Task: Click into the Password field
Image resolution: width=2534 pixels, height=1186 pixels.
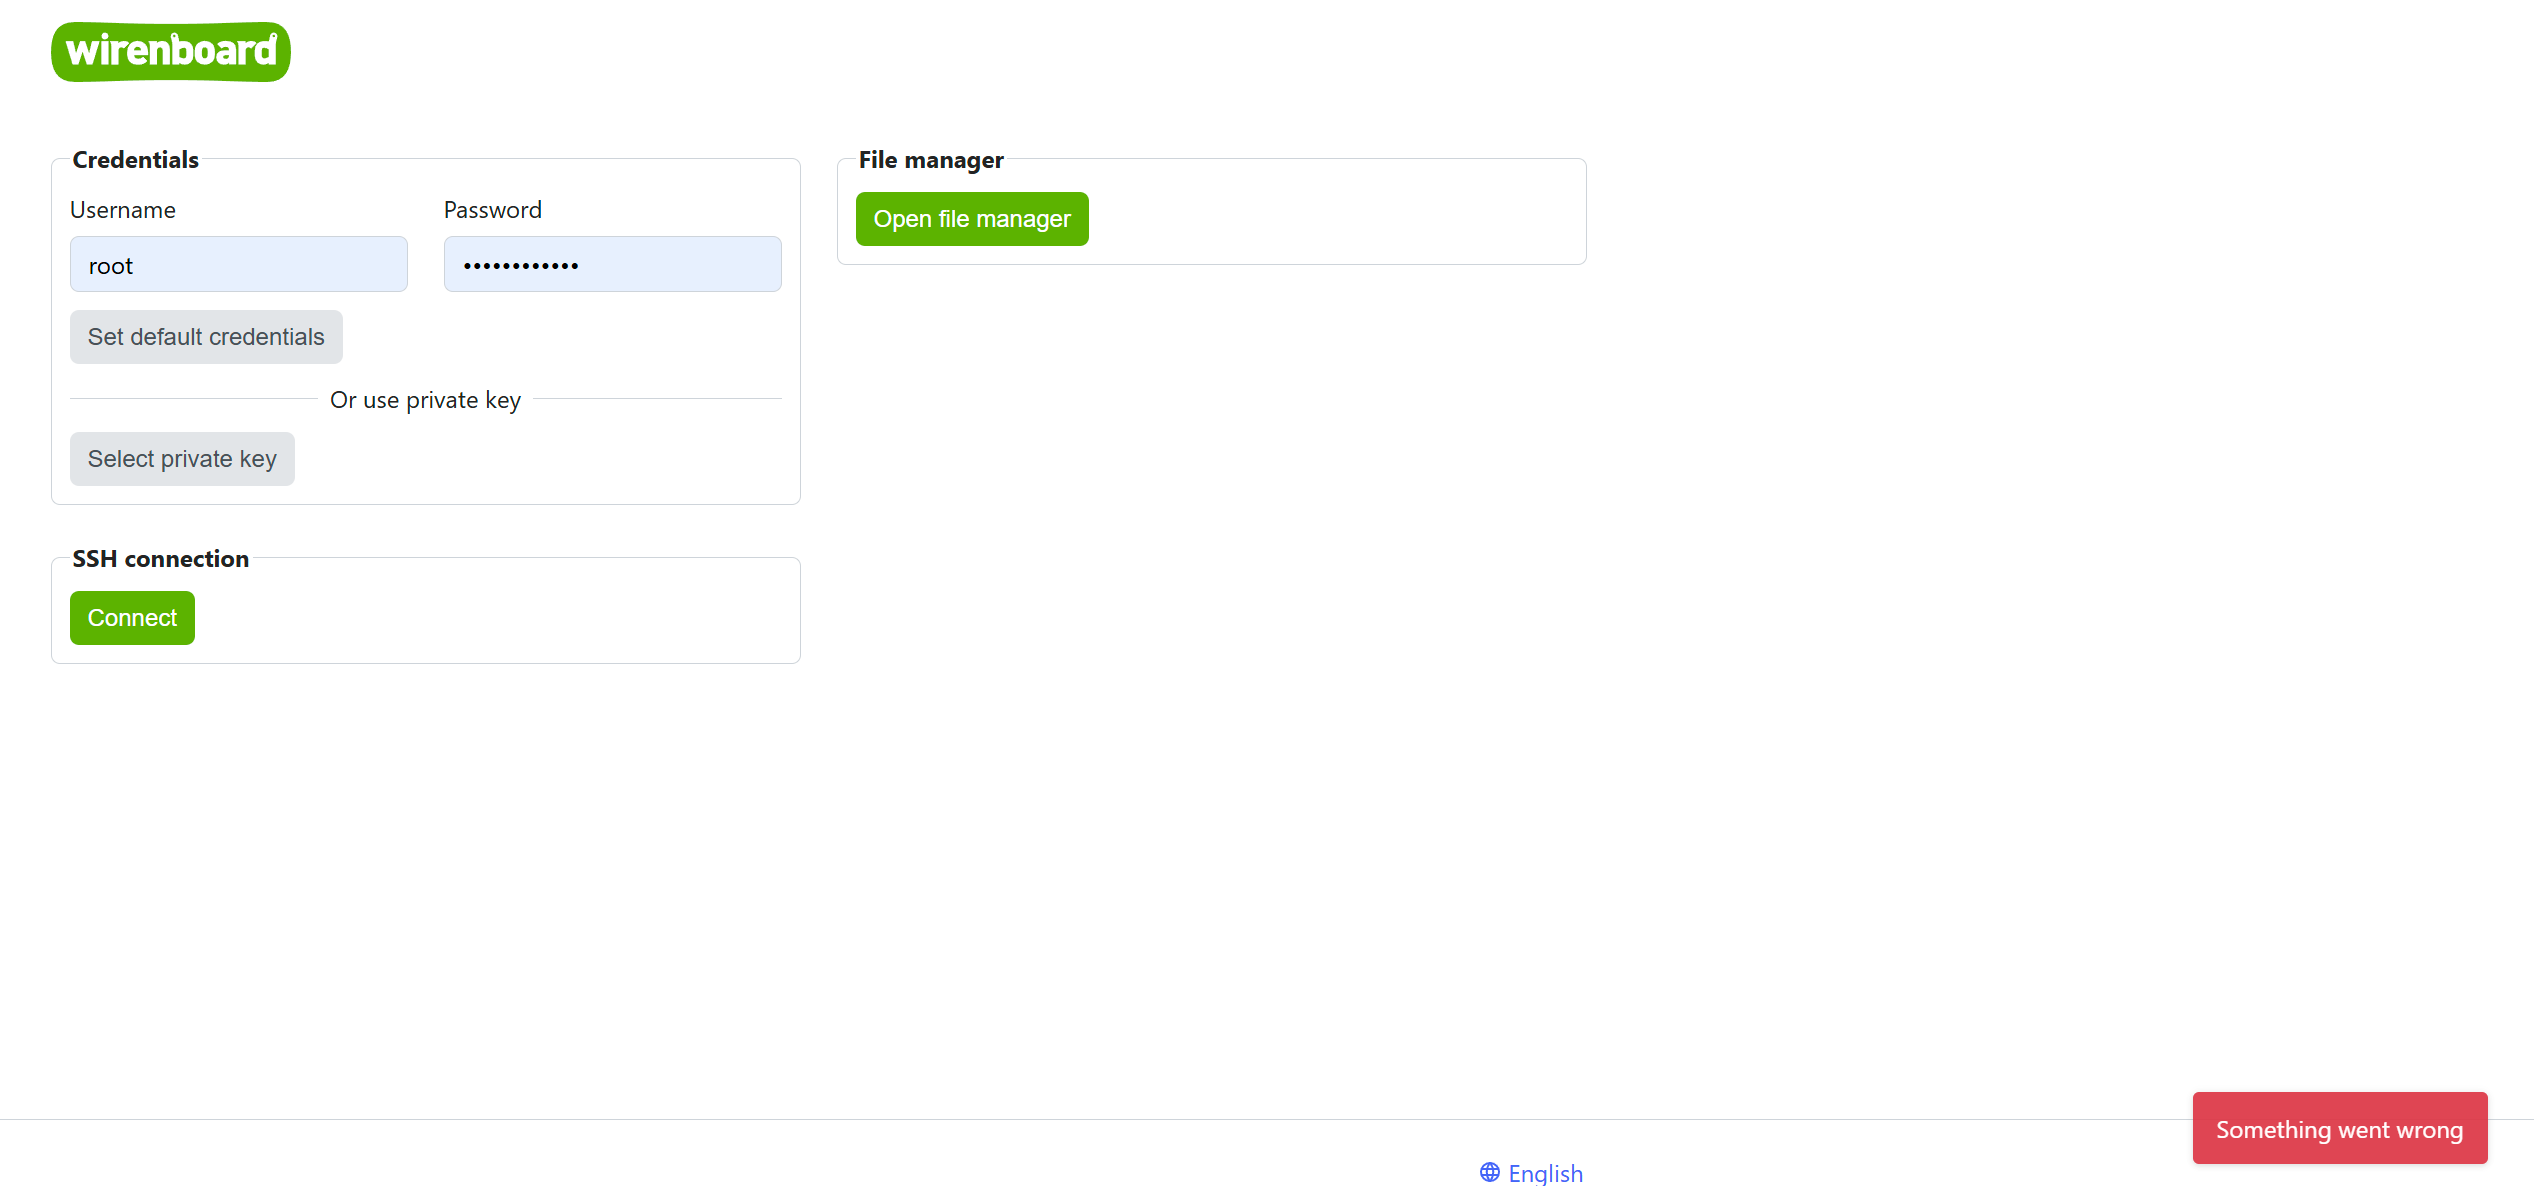Action: click(612, 265)
